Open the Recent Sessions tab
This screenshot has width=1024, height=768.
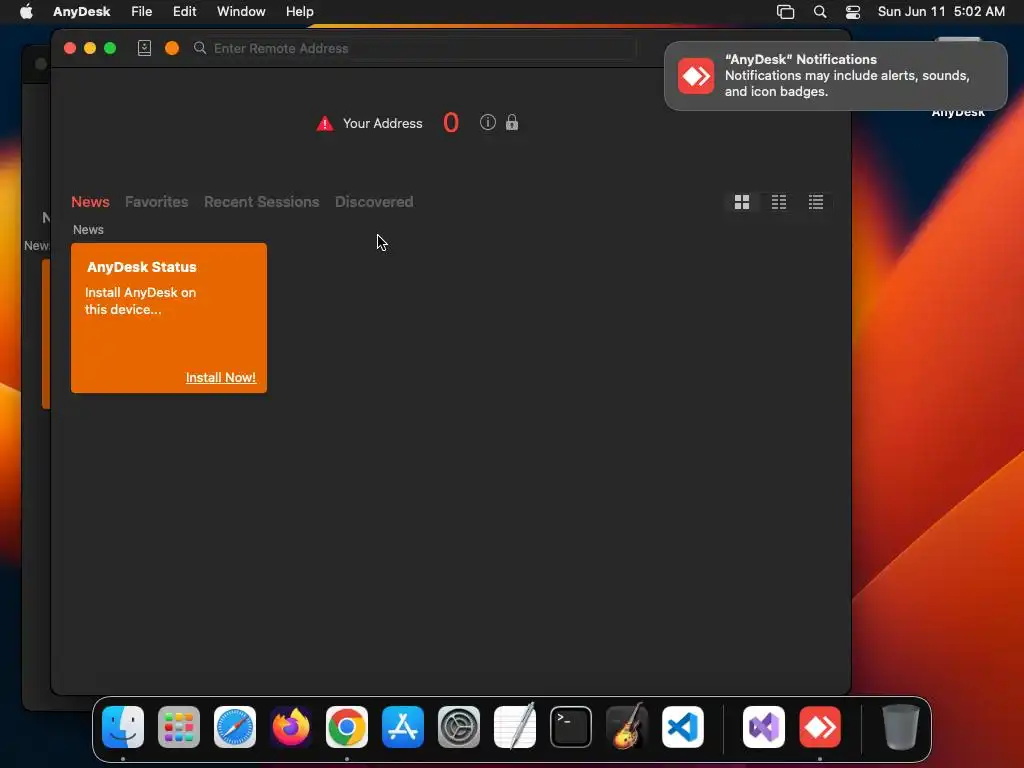coord(261,202)
